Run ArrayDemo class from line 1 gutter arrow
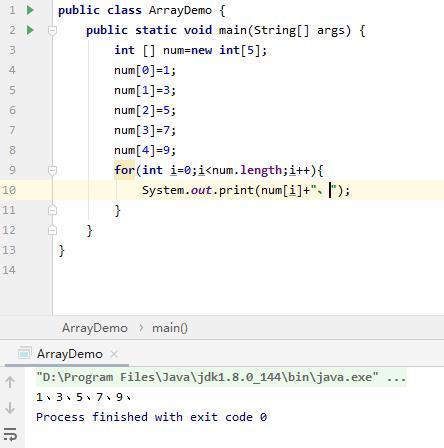This screenshot has height=448, width=444. pos(30,10)
